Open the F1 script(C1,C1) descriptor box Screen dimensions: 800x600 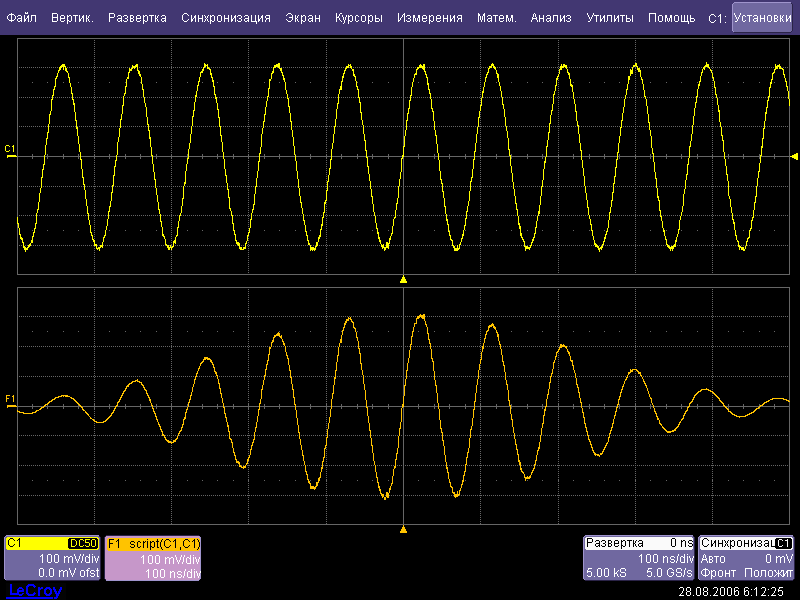153,558
